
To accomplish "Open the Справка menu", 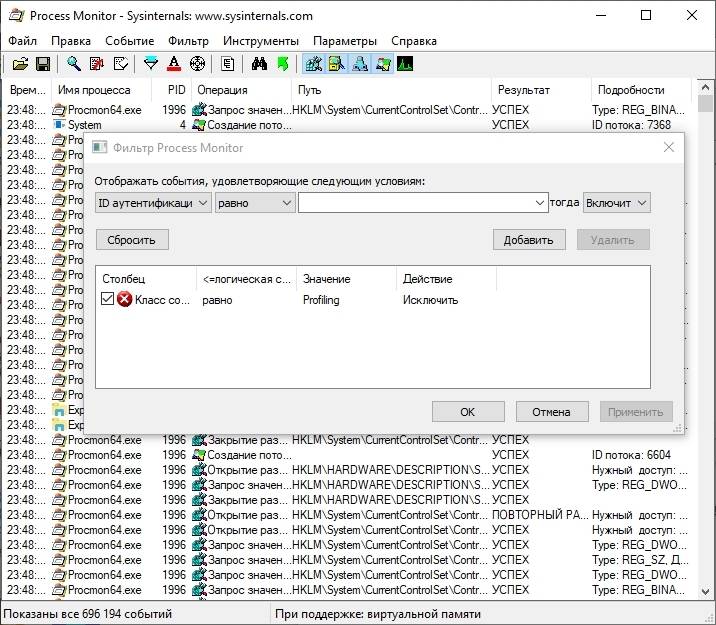I will click(x=414, y=41).
